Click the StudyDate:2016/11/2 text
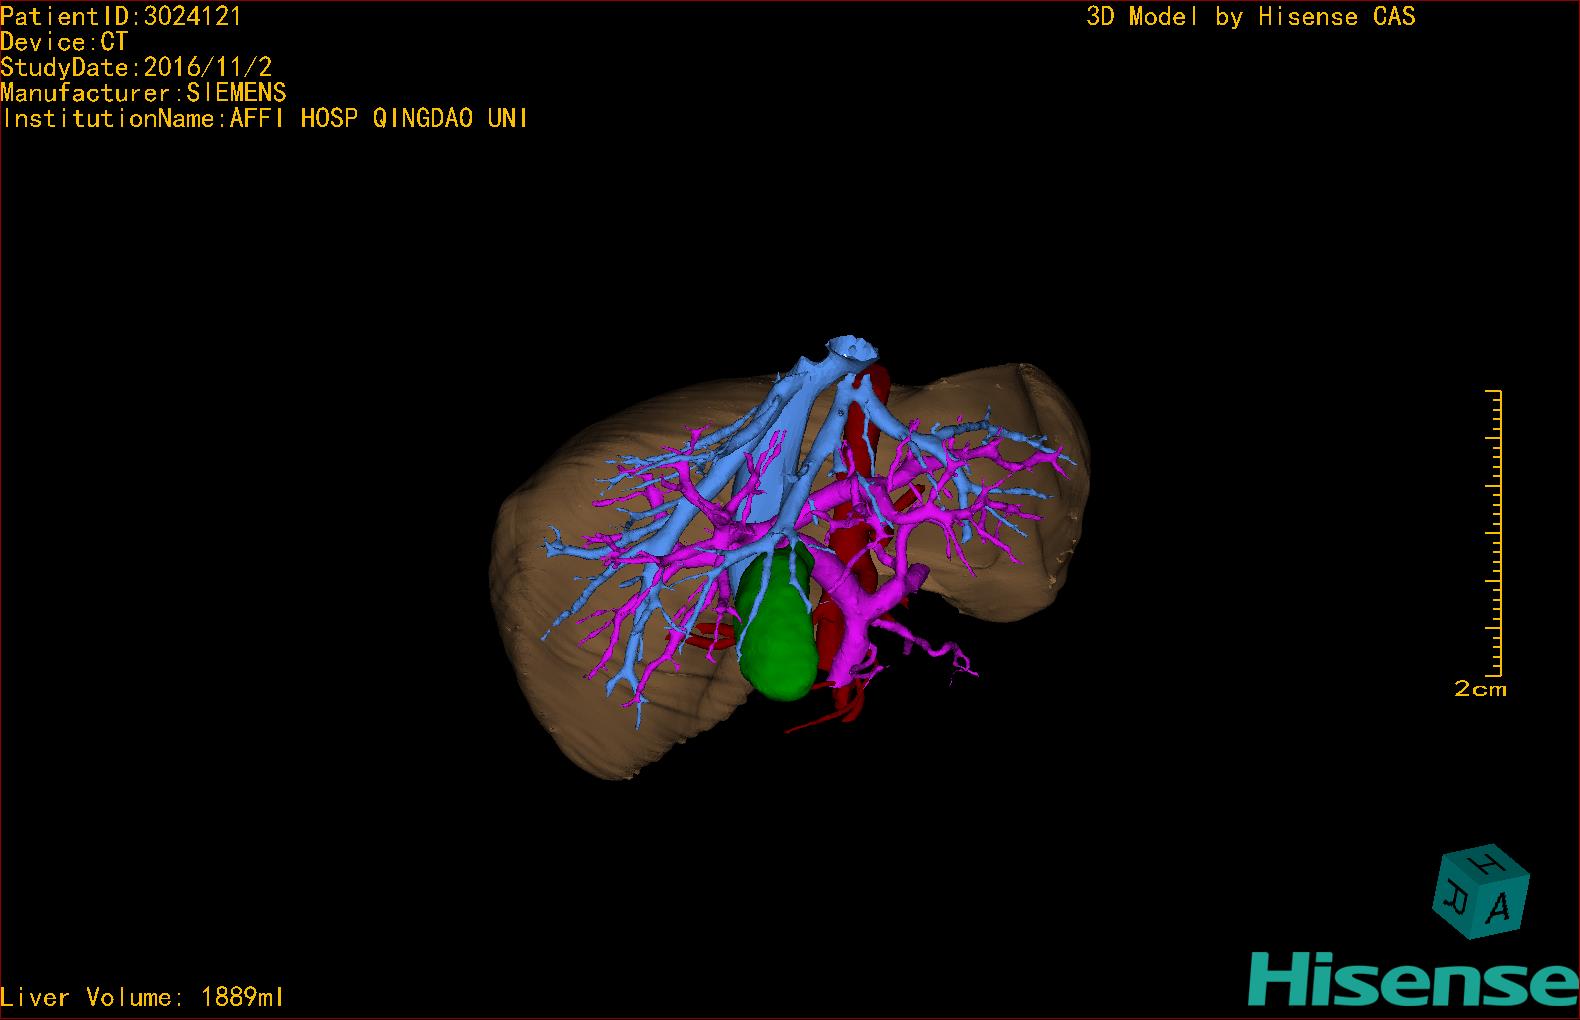Screen dimensions: 1580x1020 [x=136, y=68]
